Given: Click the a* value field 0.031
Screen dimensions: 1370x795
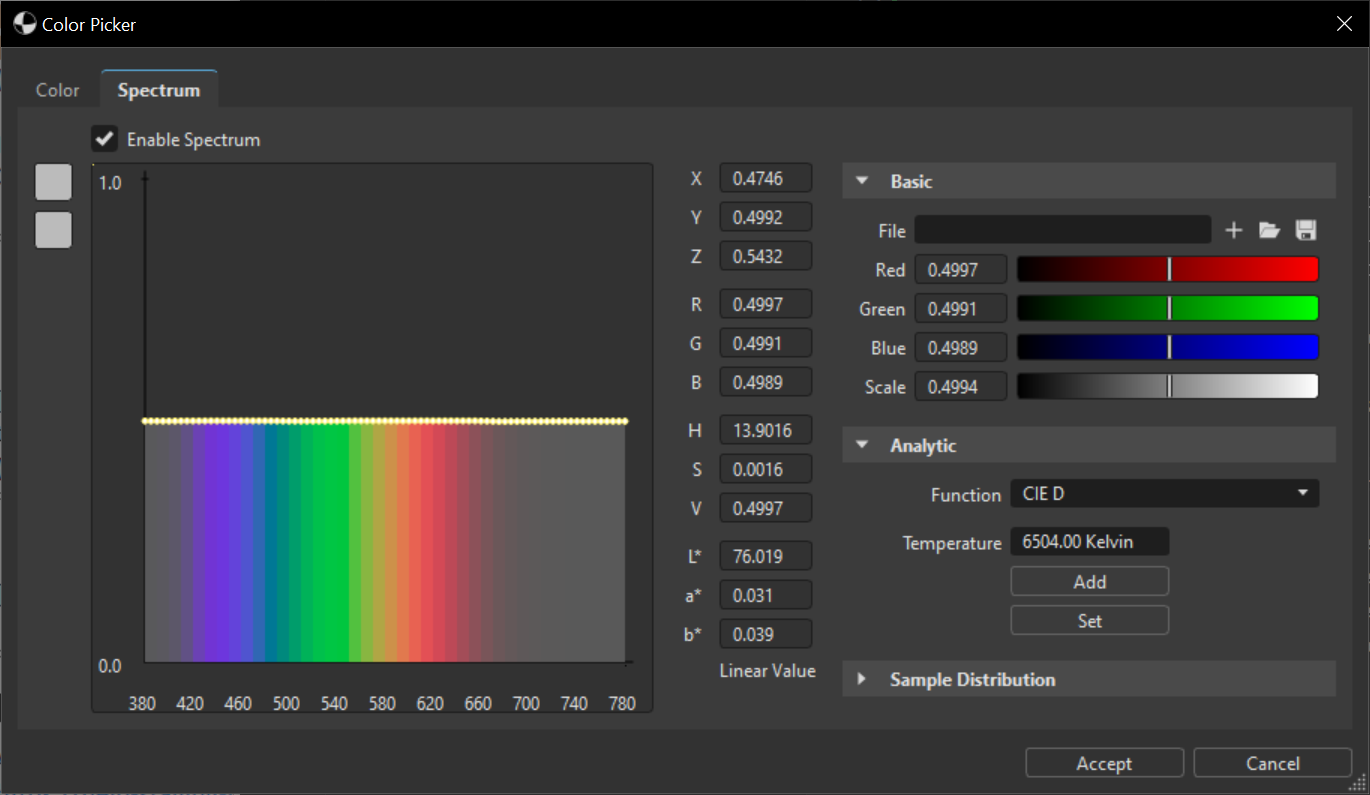Looking at the screenshot, I should coord(766,595).
